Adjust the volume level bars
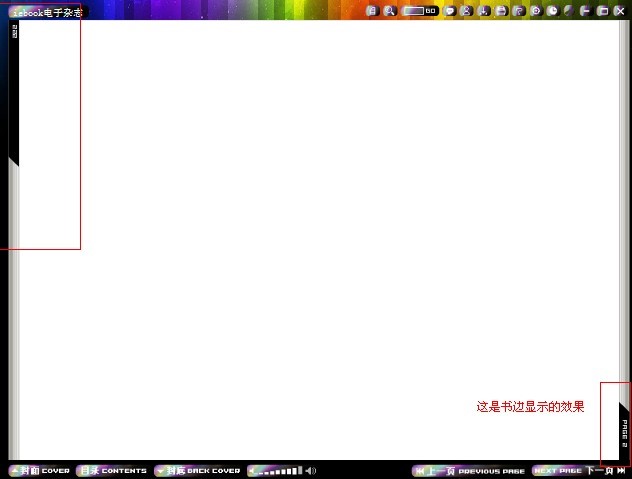Image resolution: width=632 pixels, height=479 pixels. [x=278, y=471]
